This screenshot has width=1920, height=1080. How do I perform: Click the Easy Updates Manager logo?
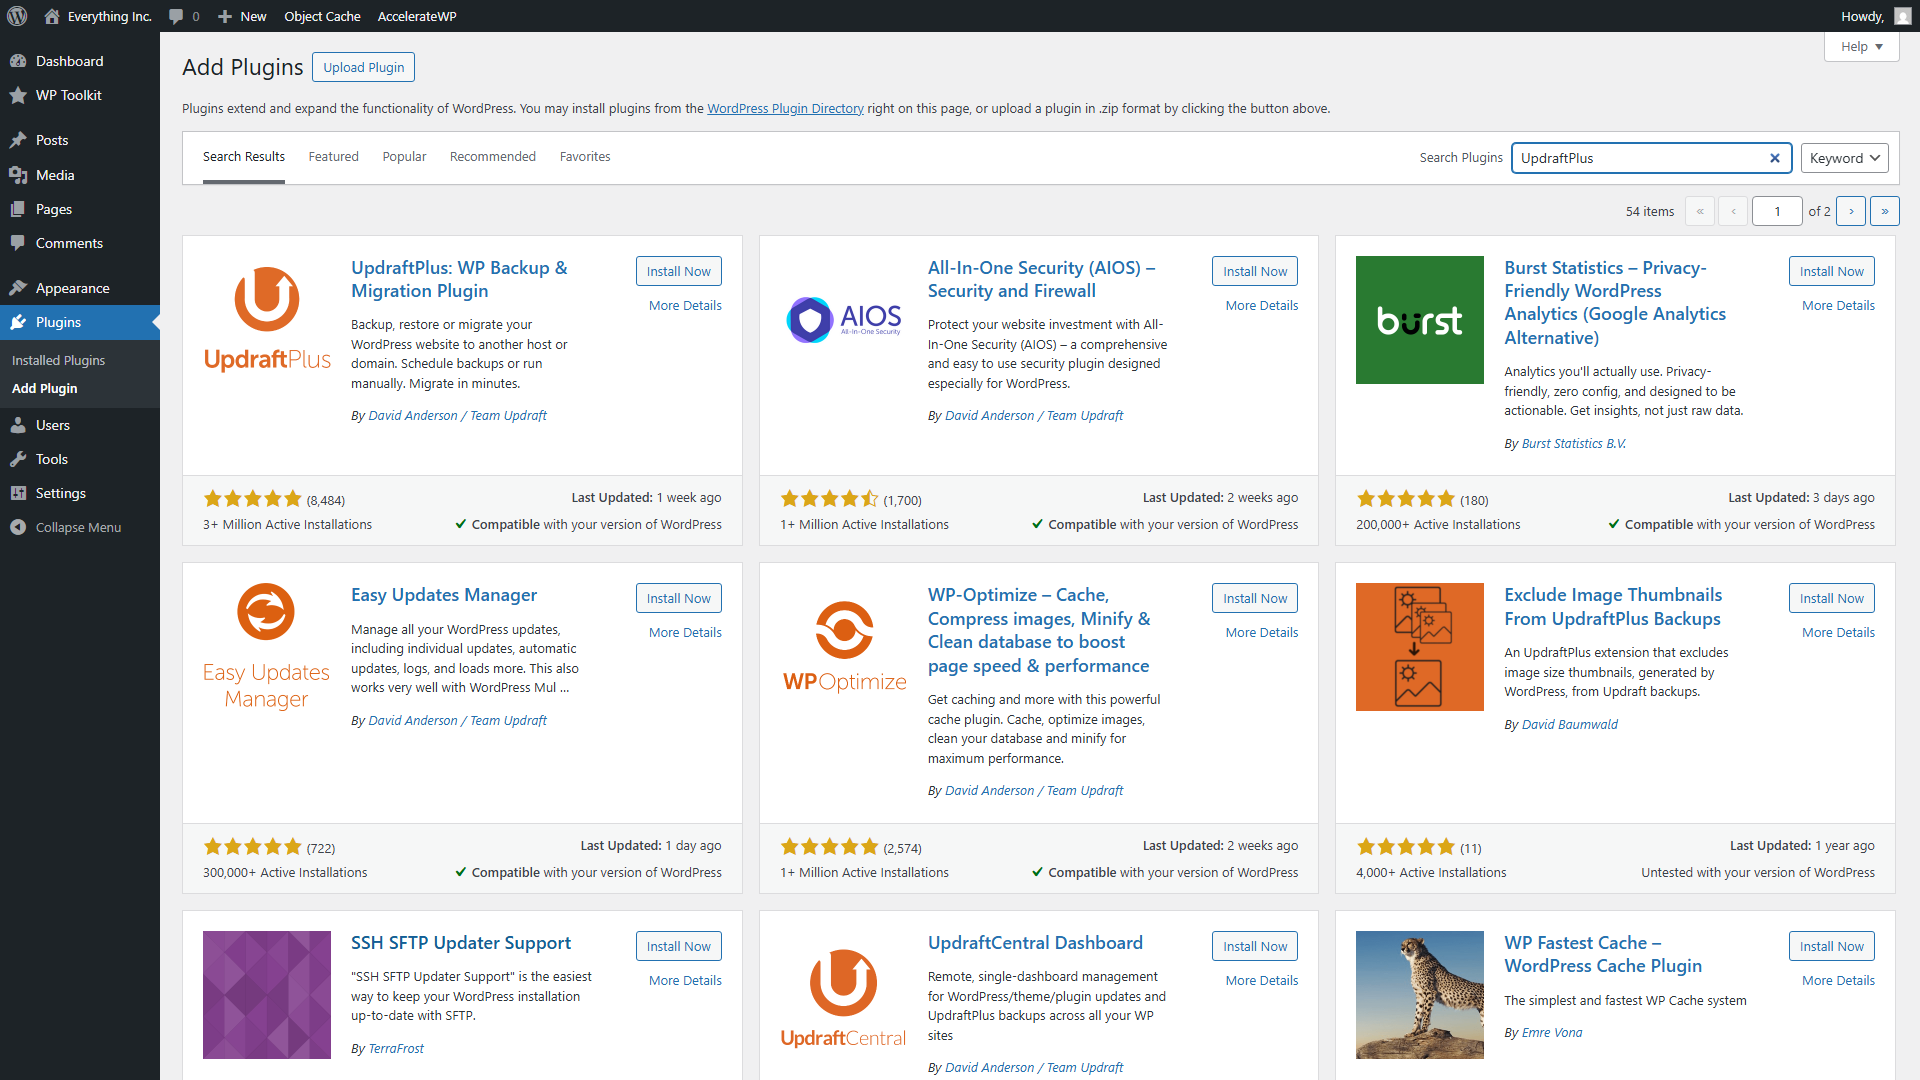pyautogui.click(x=267, y=647)
